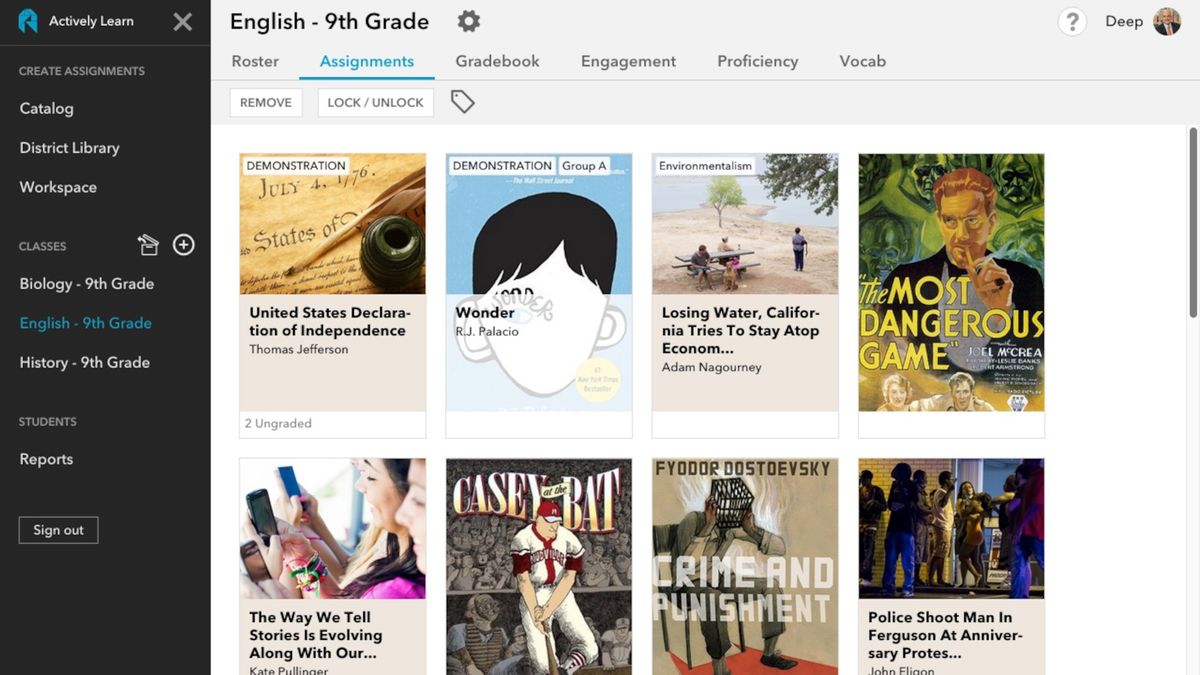
Task: Open help via the question mark icon
Action: coord(1072,21)
